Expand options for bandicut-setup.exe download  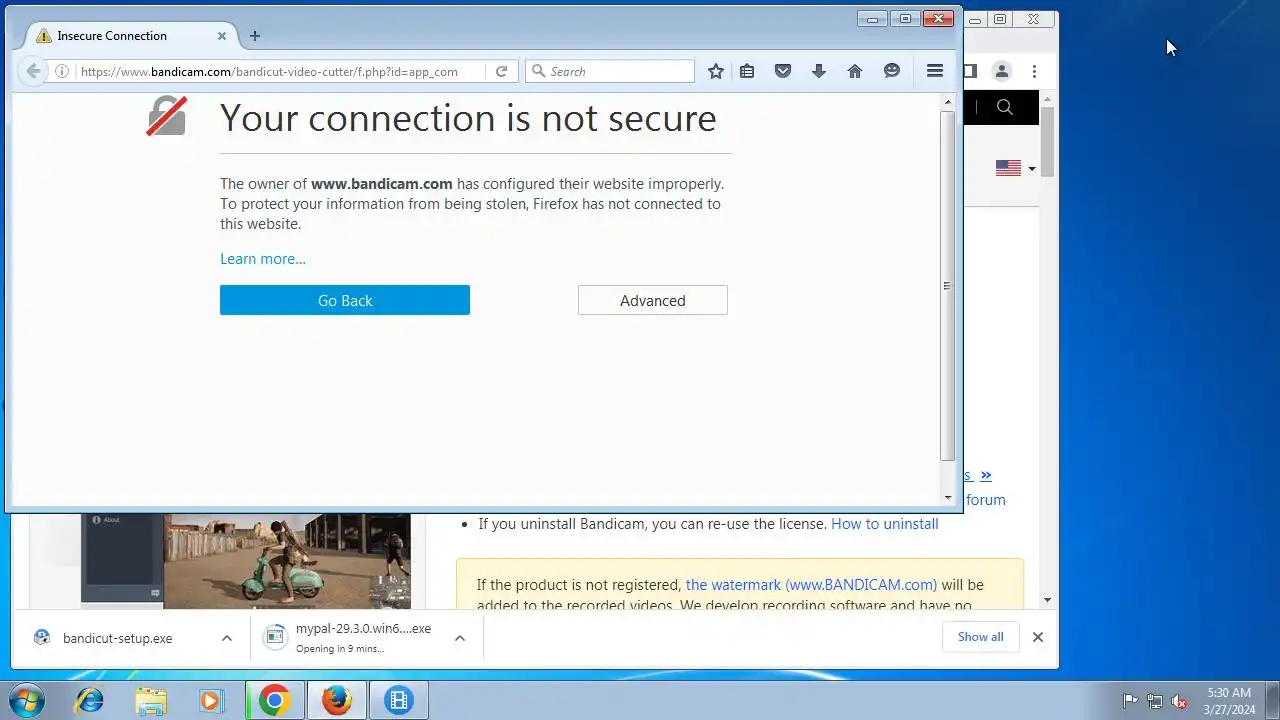click(x=227, y=638)
